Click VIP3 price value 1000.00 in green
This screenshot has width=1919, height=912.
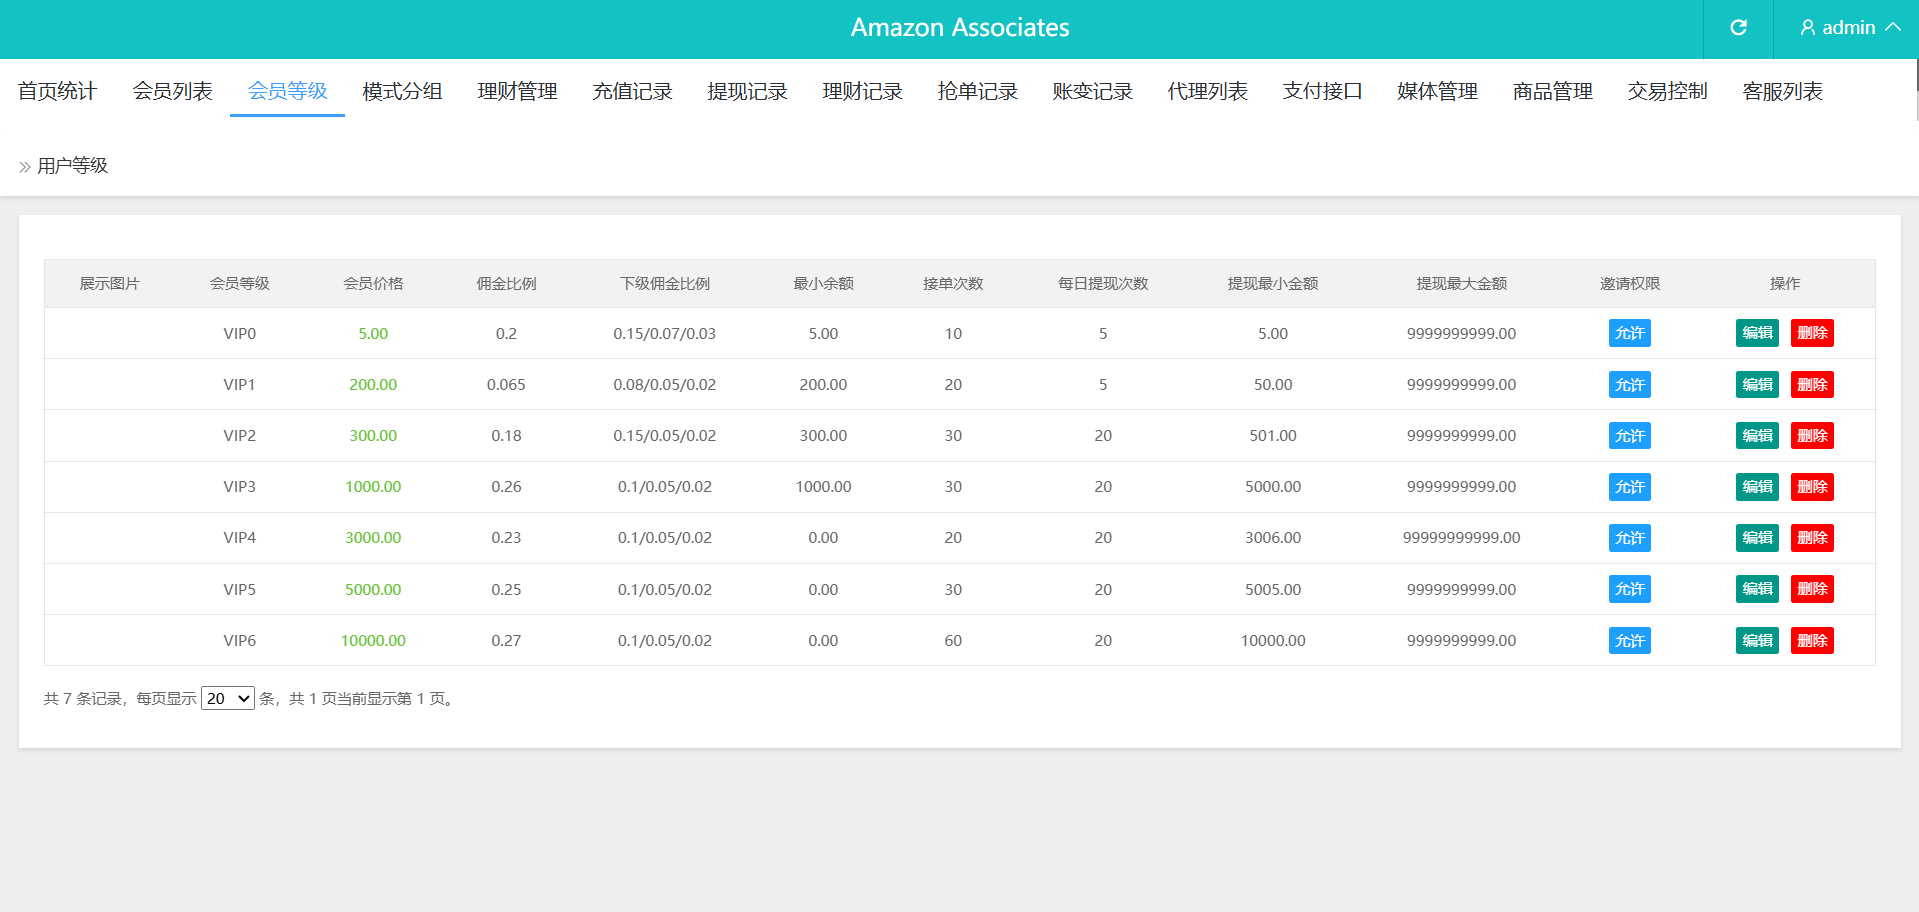373,487
